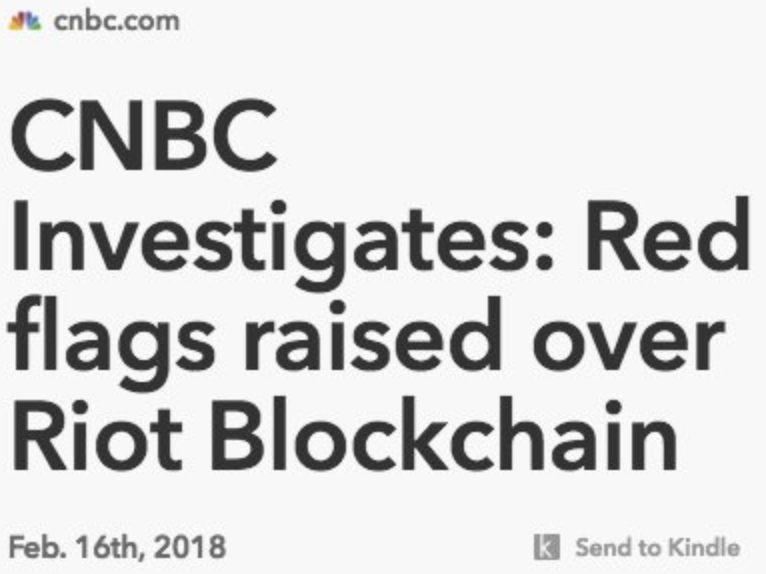The width and height of the screenshot is (766, 574).
Task: Click the word CNBC in headline
Action: point(143,135)
